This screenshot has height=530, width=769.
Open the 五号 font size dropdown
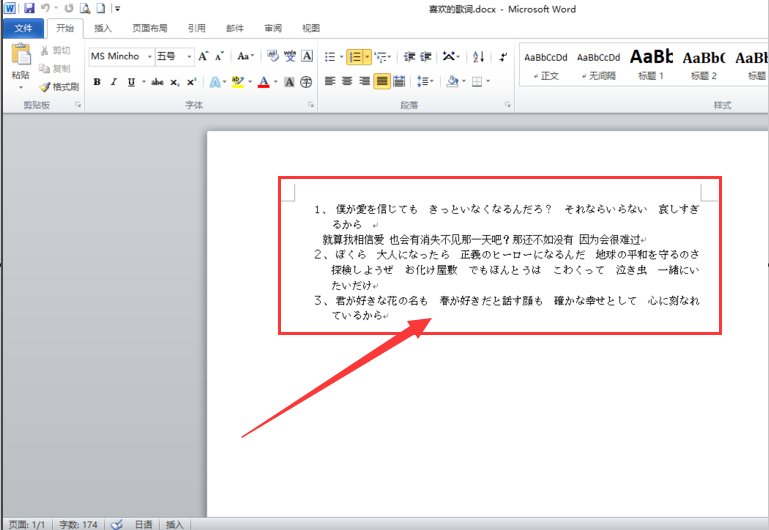(189, 57)
